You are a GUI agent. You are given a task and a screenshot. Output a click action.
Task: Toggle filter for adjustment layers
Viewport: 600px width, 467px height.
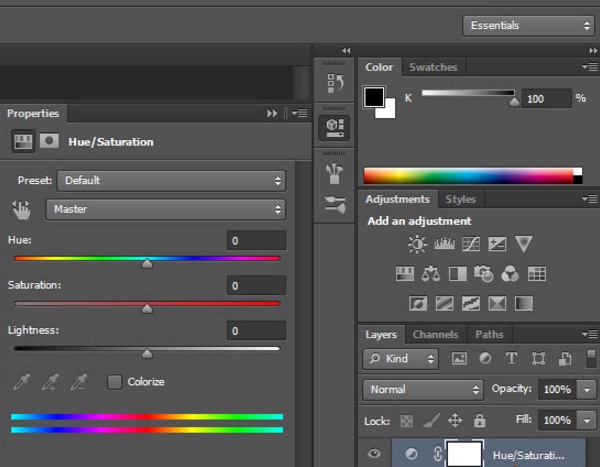point(485,359)
